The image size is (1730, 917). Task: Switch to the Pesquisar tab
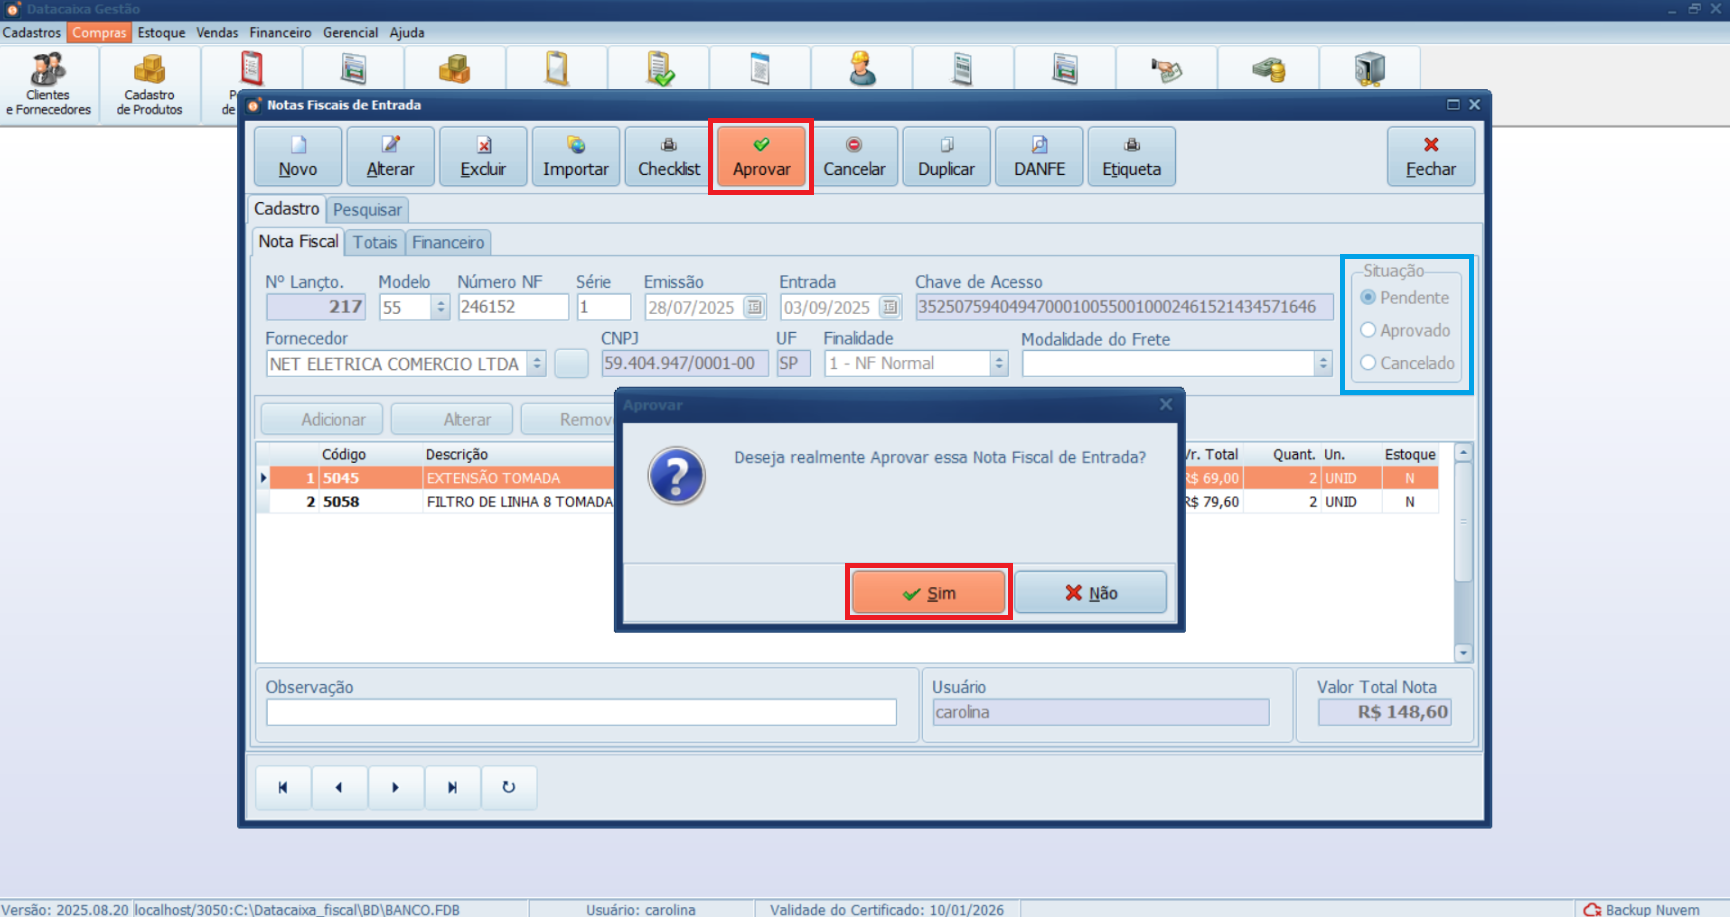[367, 209]
